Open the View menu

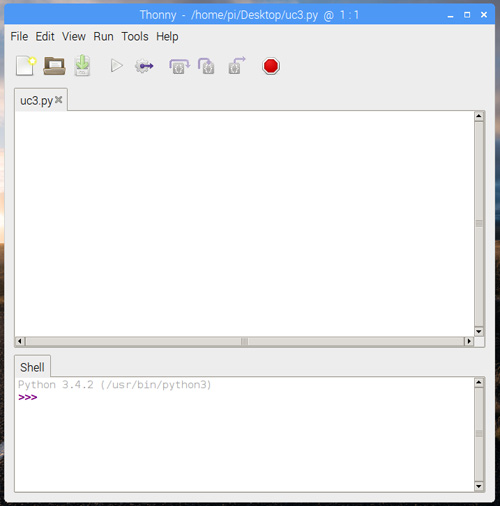(x=74, y=36)
